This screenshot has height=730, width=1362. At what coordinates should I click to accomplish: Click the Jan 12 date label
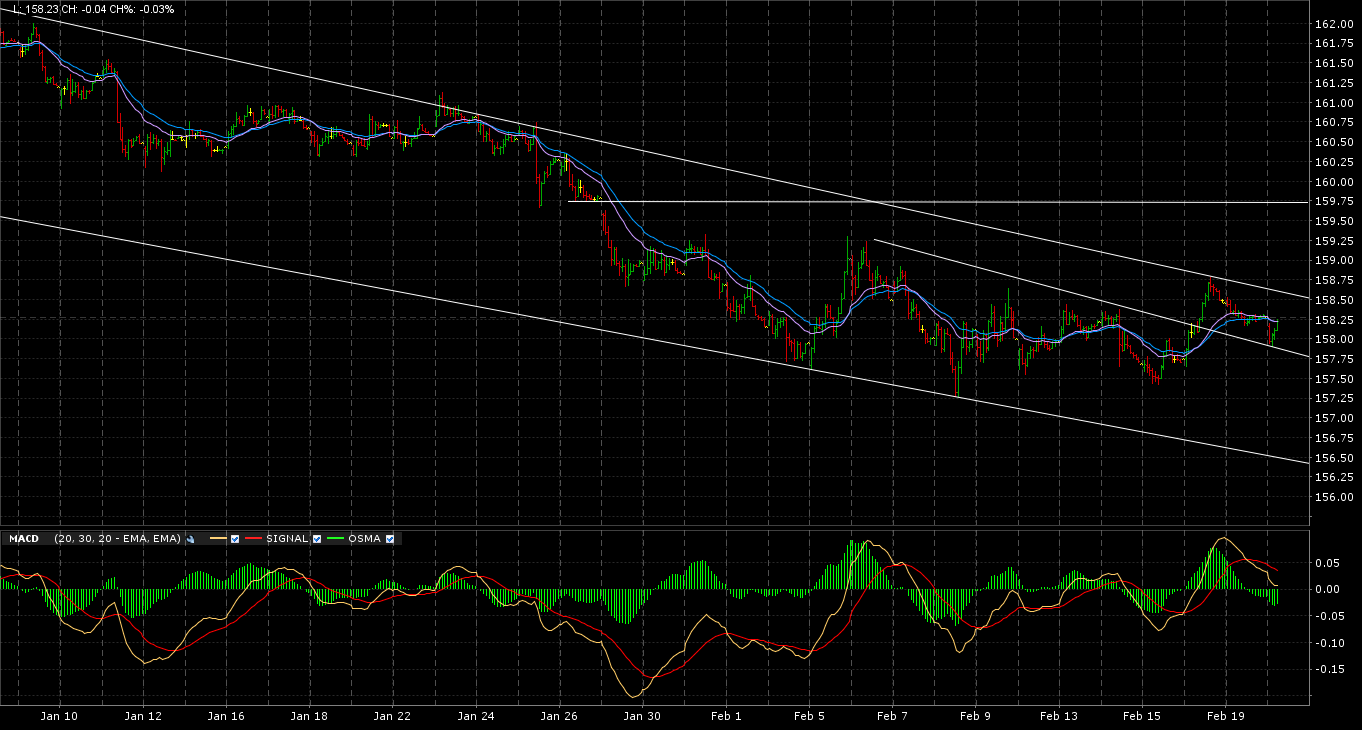click(x=143, y=716)
